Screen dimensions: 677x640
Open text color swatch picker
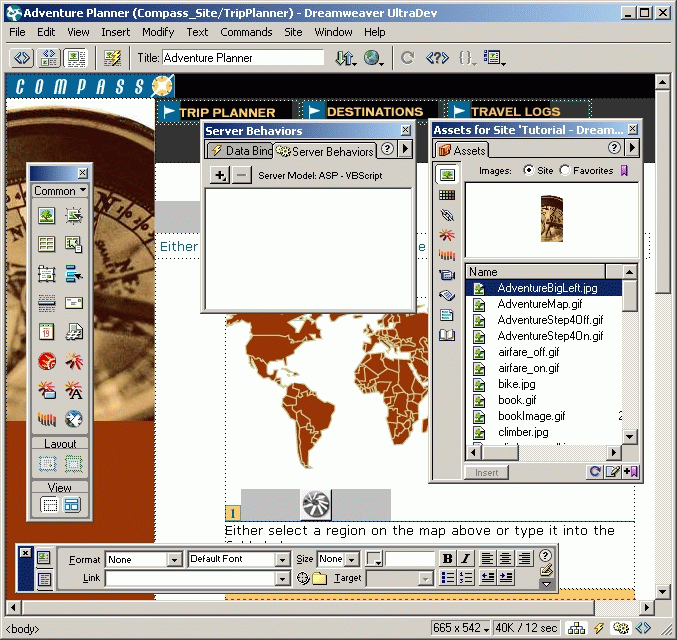(373, 559)
